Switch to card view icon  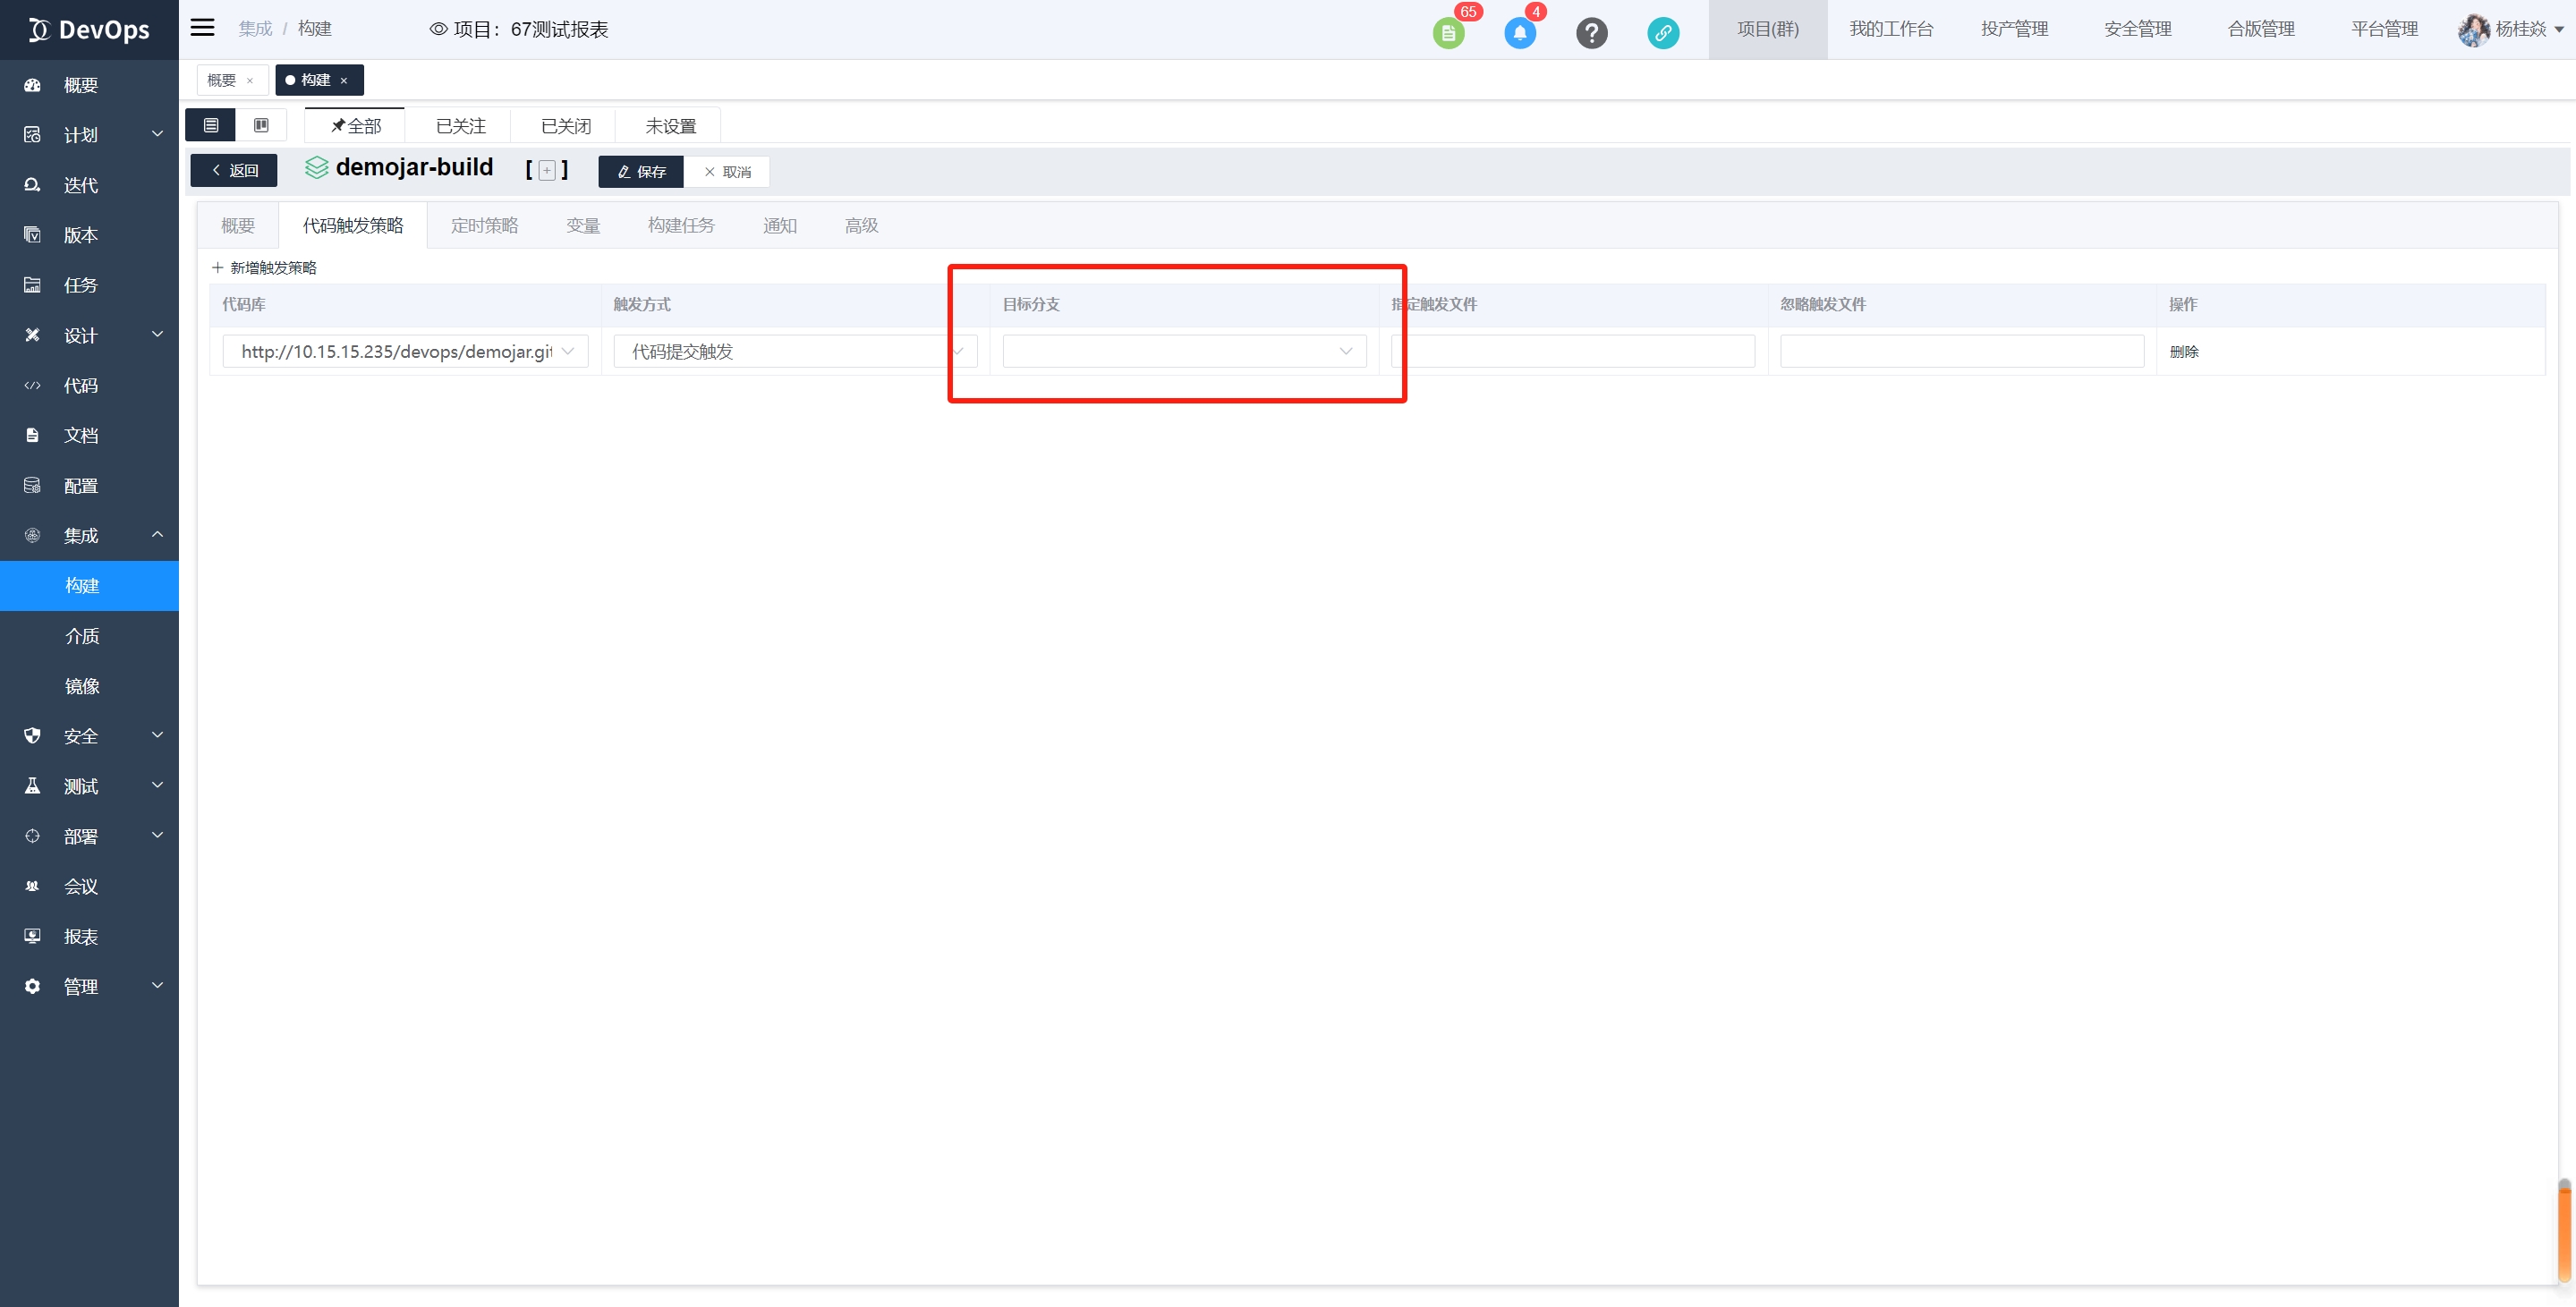(261, 125)
